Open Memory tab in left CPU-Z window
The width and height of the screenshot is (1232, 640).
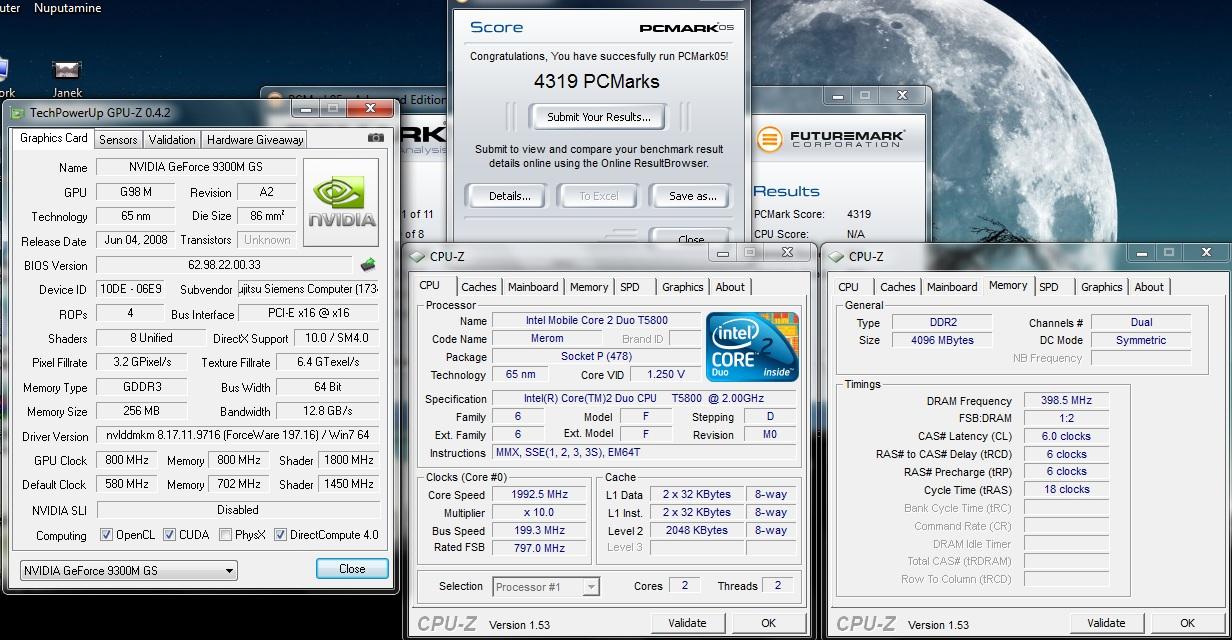[589, 287]
